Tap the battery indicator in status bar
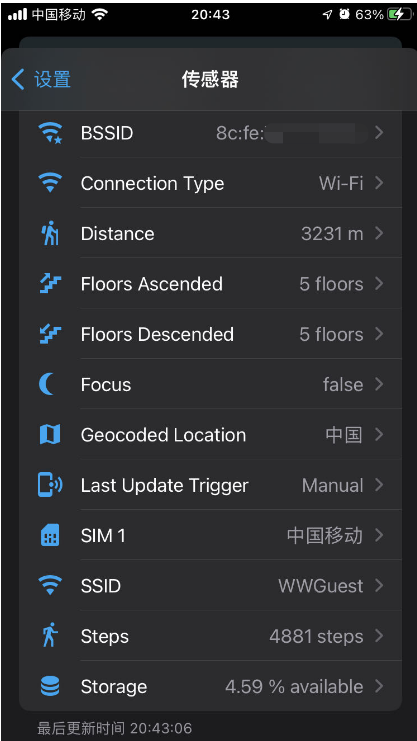Viewport: 417px width, 741px height. tap(400, 15)
